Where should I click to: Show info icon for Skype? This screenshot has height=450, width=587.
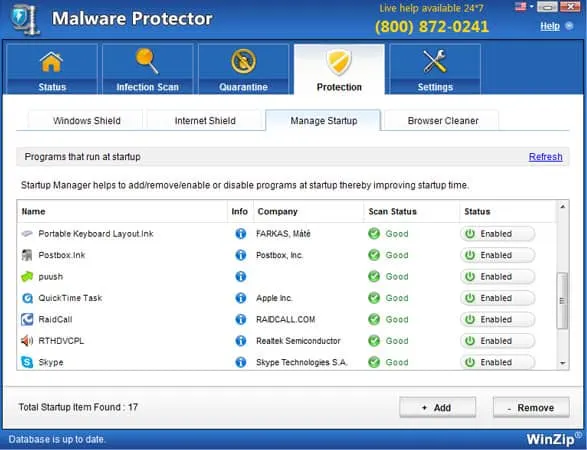click(x=241, y=362)
